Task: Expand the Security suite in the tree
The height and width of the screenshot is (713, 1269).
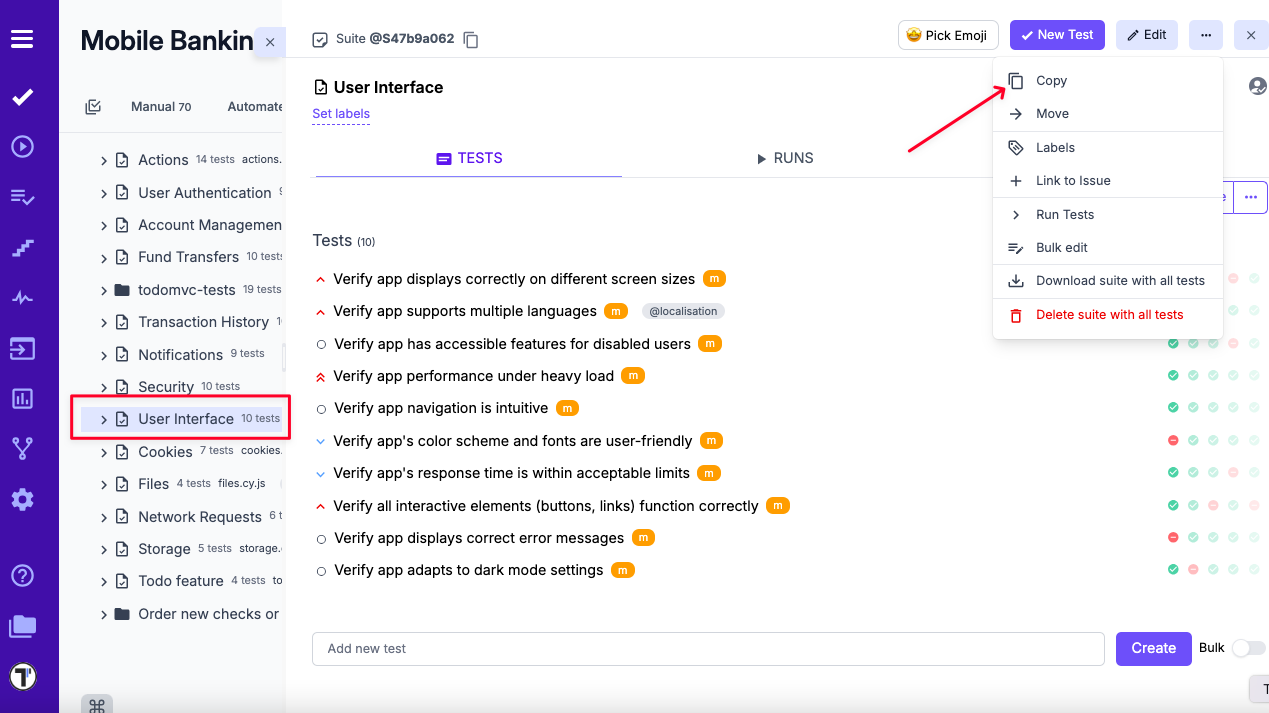Action: pyautogui.click(x=103, y=386)
